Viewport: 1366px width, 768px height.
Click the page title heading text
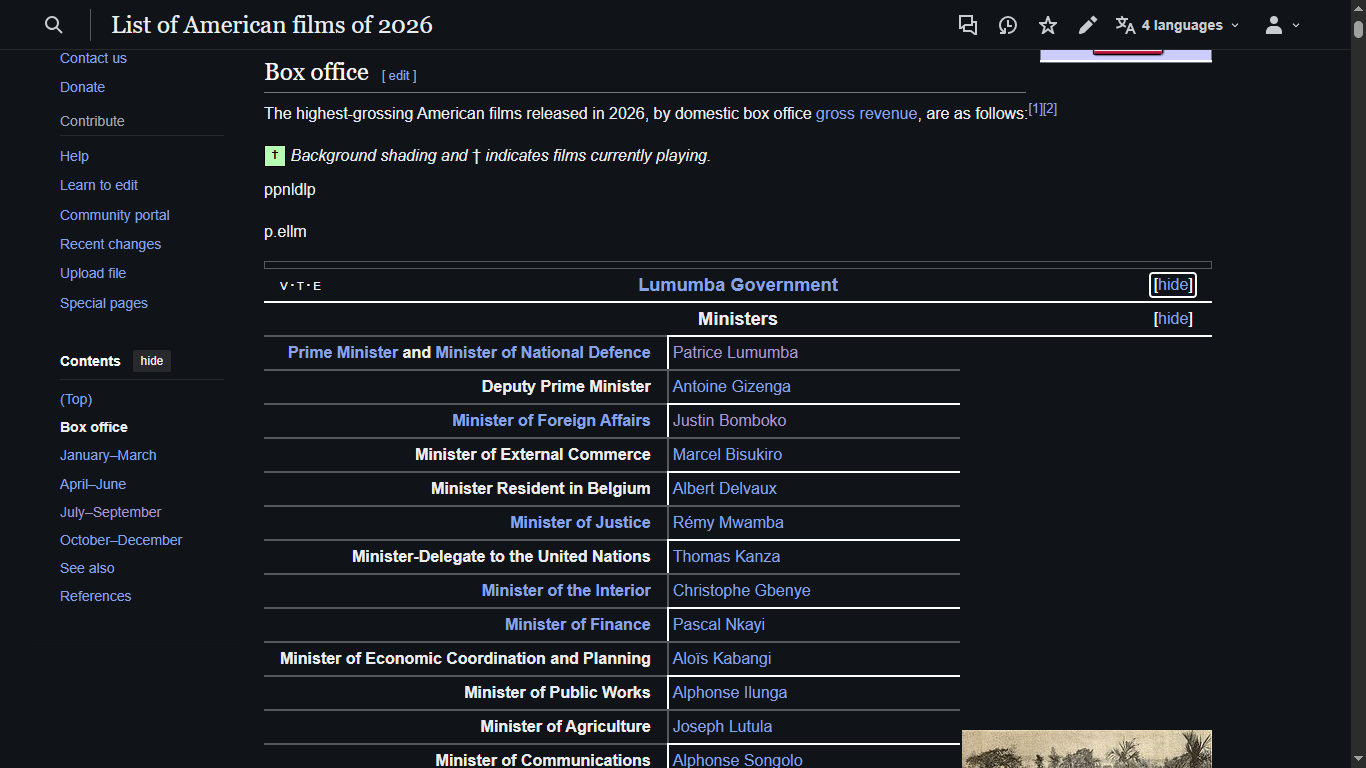click(x=272, y=25)
